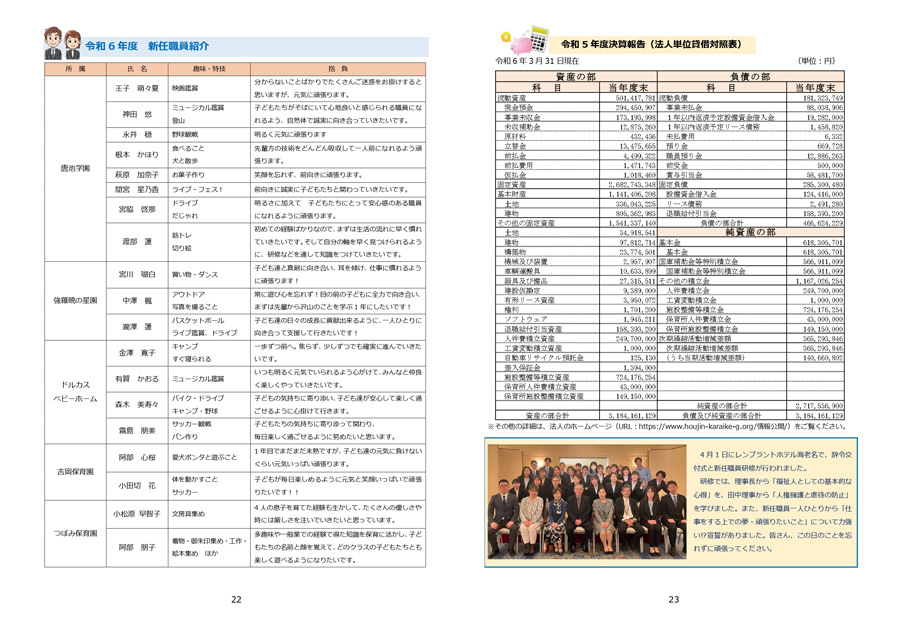The image size is (910, 644).
Task: Click the value '2,717,536,900'
Action: (x=818, y=406)
